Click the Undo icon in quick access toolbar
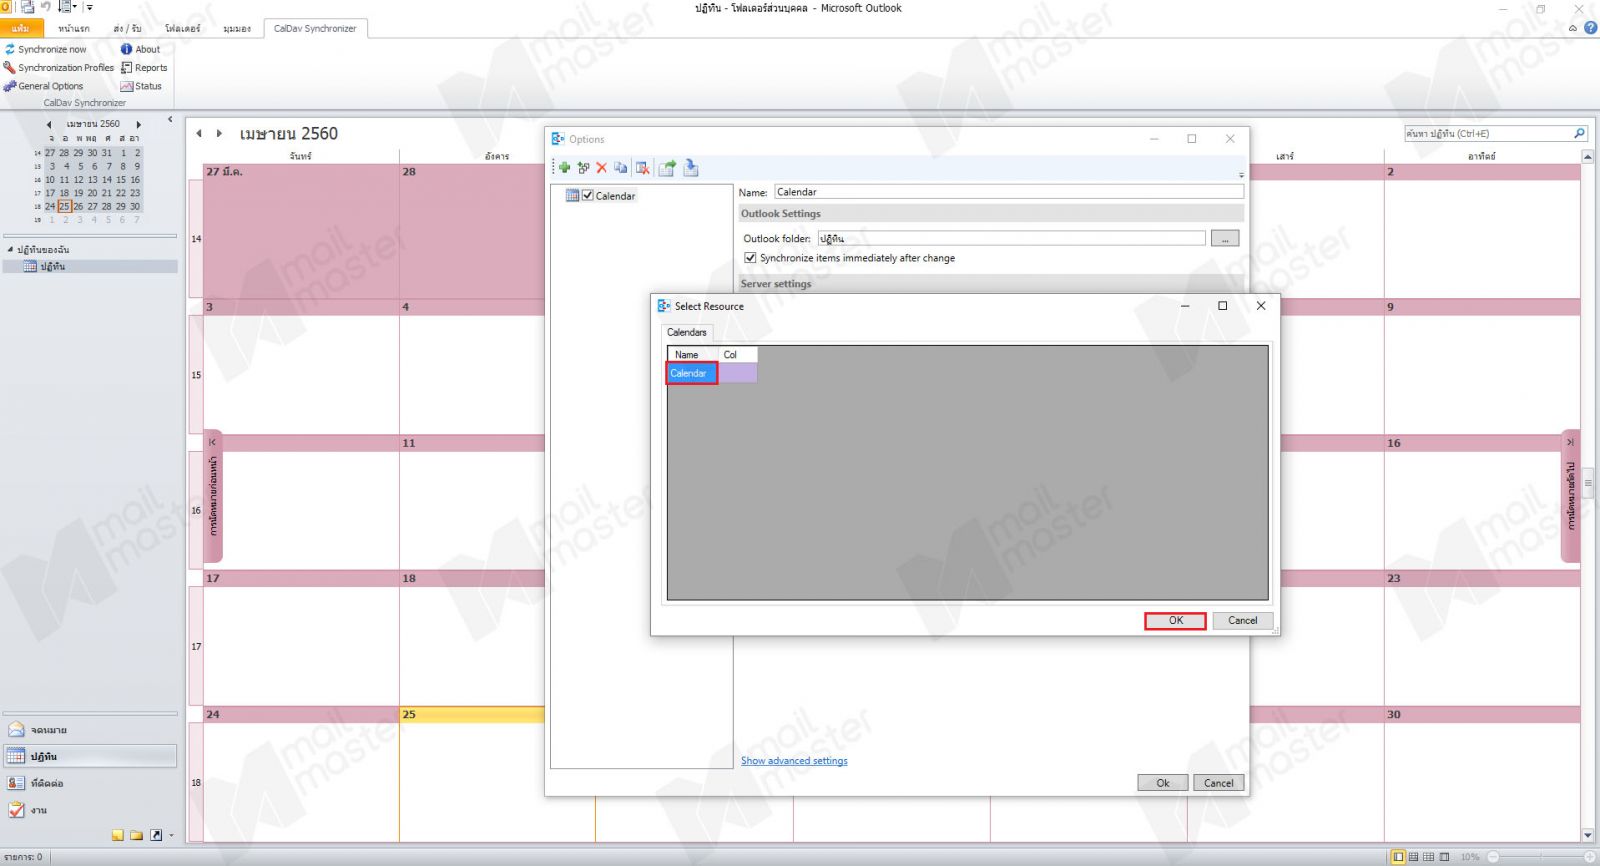1600x866 pixels. (x=45, y=7)
